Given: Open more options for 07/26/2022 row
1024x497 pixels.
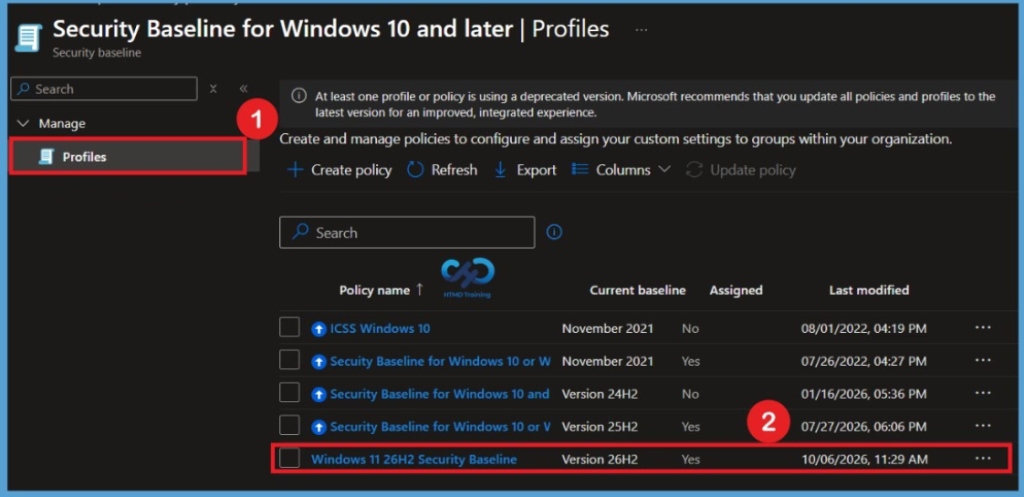Looking at the screenshot, I should pyautogui.click(x=983, y=360).
